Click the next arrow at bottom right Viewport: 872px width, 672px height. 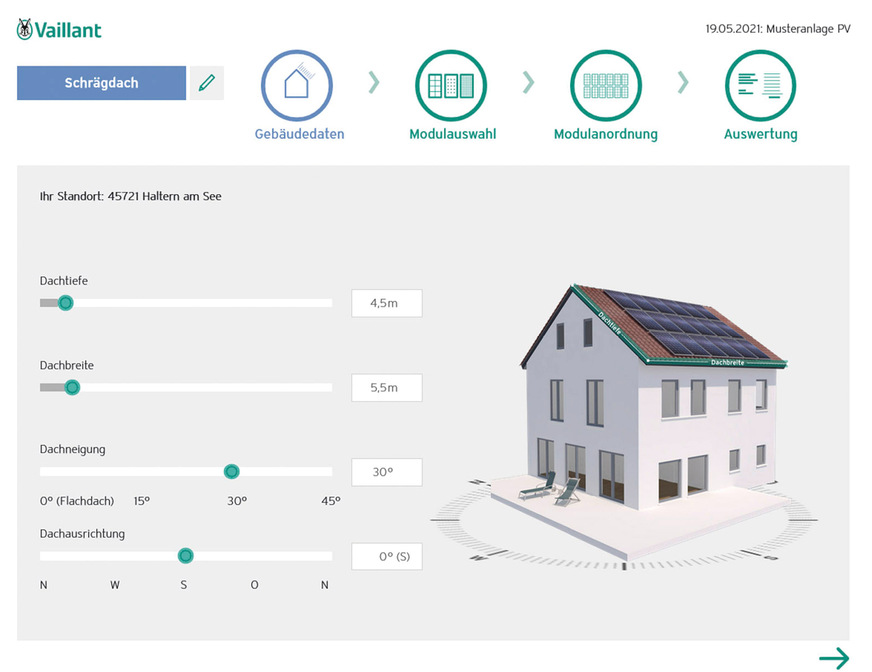[x=835, y=658]
